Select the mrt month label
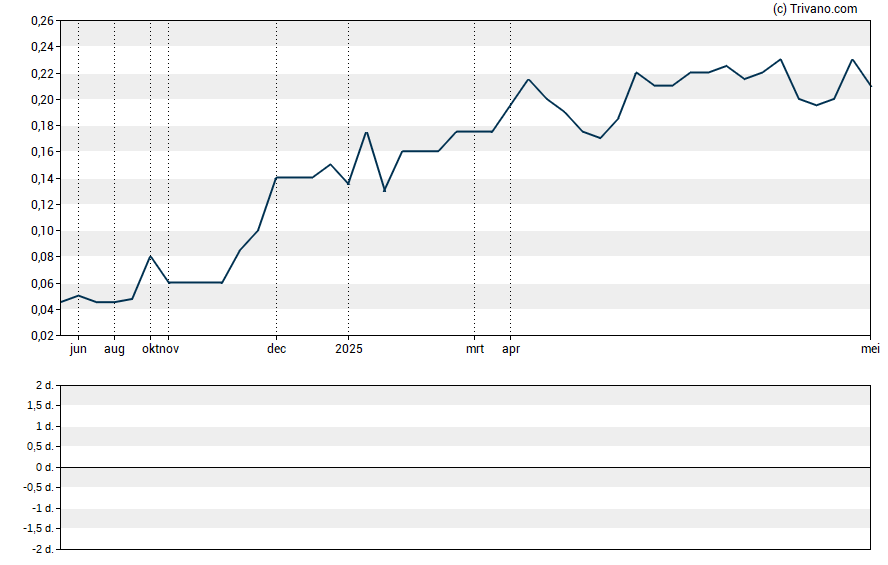Screen dimensions: 888x565 [475, 349]
